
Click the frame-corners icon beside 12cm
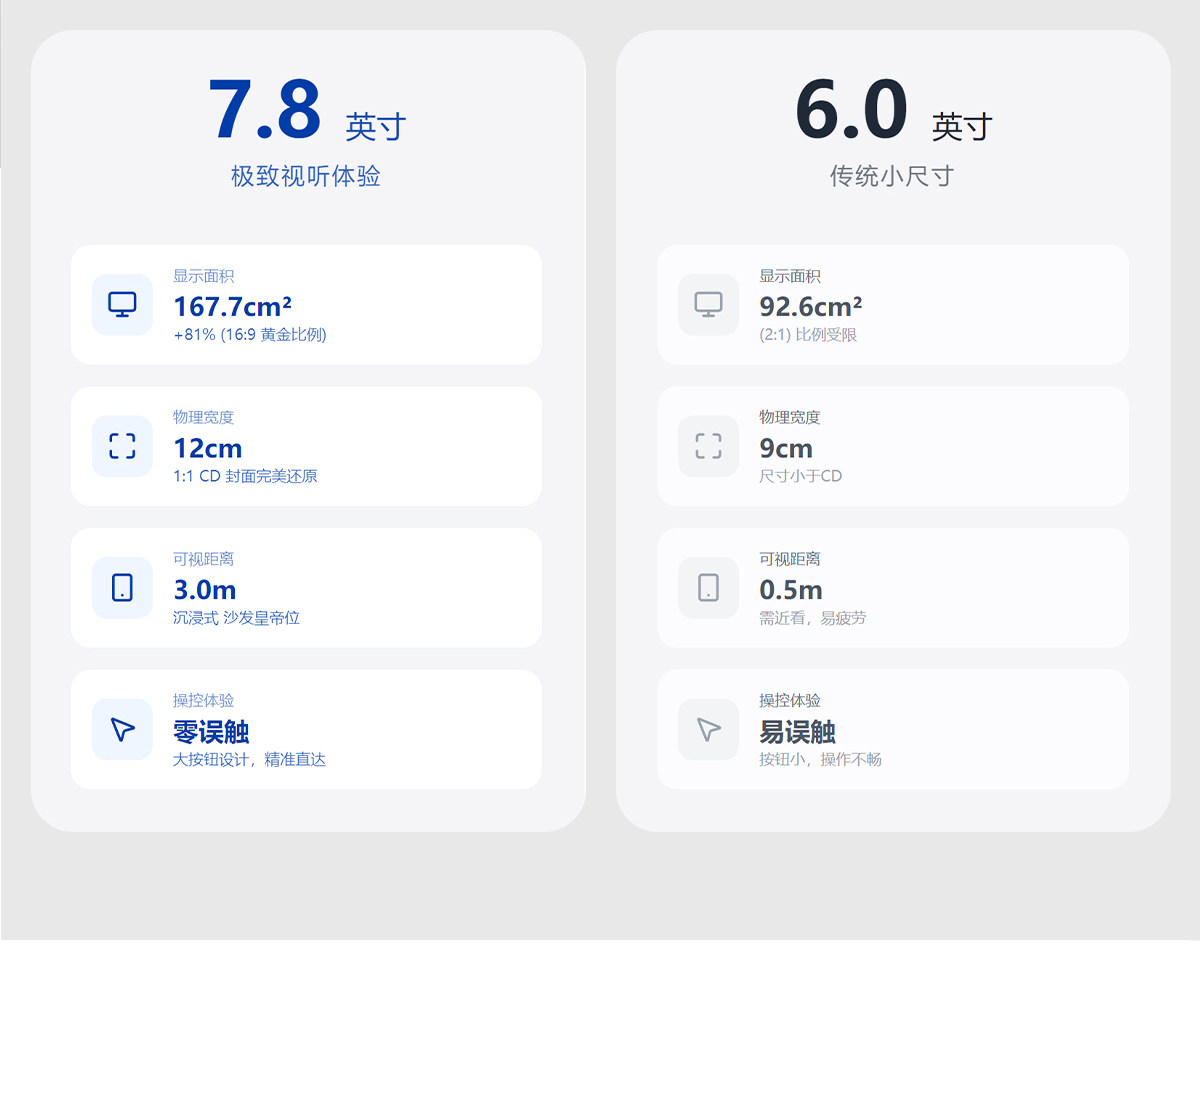(x=122, y=446)
